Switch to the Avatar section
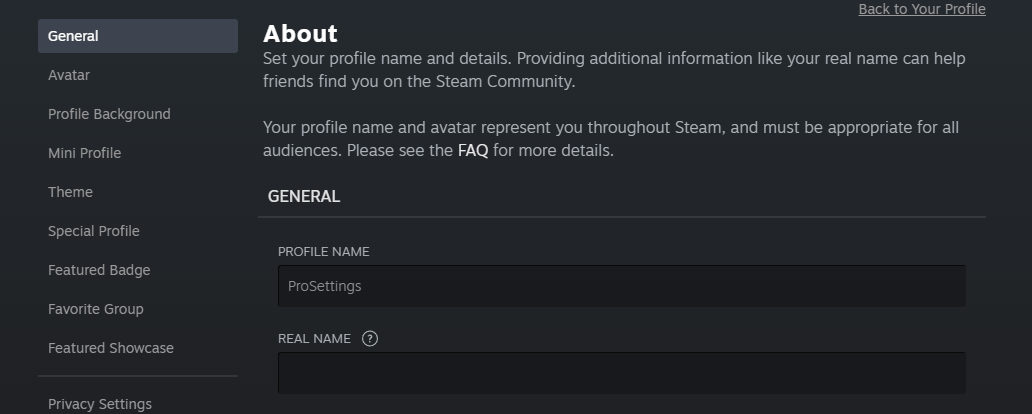The width and height of the screenshot is (1032, 414). (x=69, y=75)
